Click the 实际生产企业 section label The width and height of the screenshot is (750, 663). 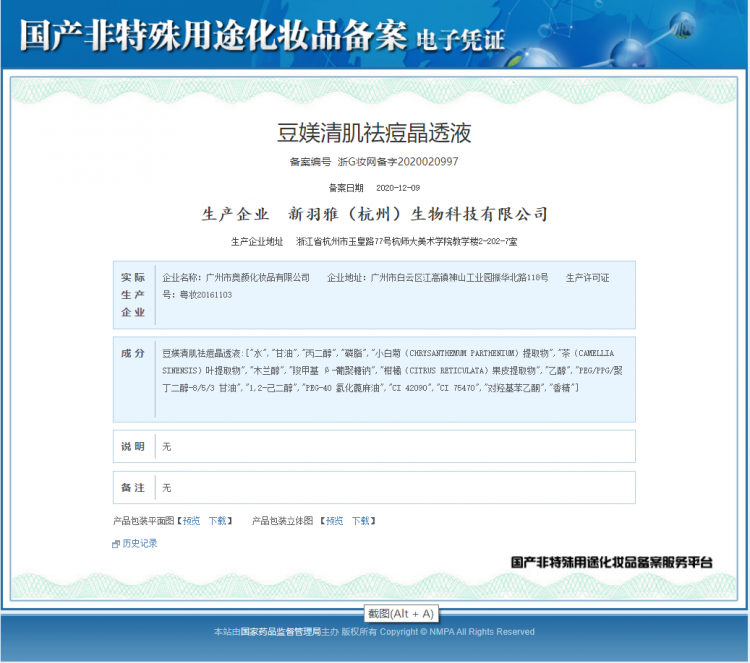133,294
